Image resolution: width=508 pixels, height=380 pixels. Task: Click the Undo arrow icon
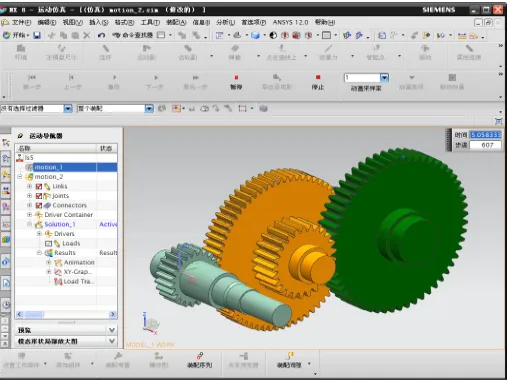pyautogui.click(x=101, y=35)
